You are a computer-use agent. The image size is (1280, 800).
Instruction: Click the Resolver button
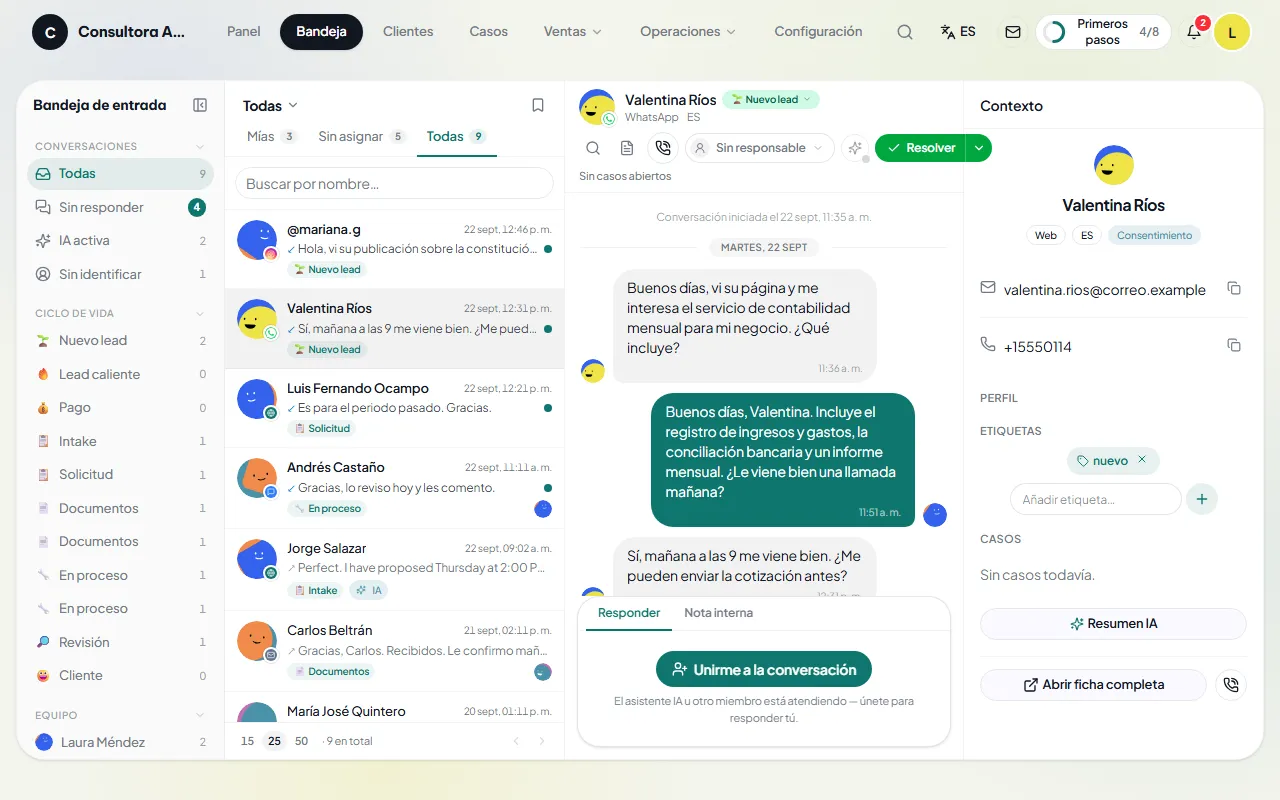pyautogui.click(x=921, y=148)
